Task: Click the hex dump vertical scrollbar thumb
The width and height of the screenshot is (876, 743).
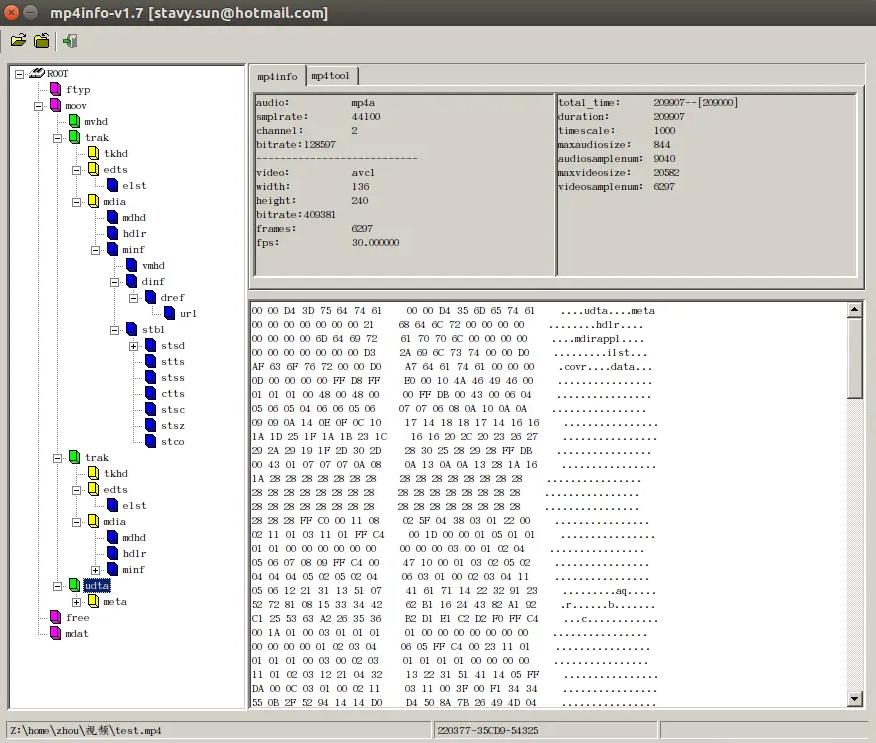Action: click(855, 360)
